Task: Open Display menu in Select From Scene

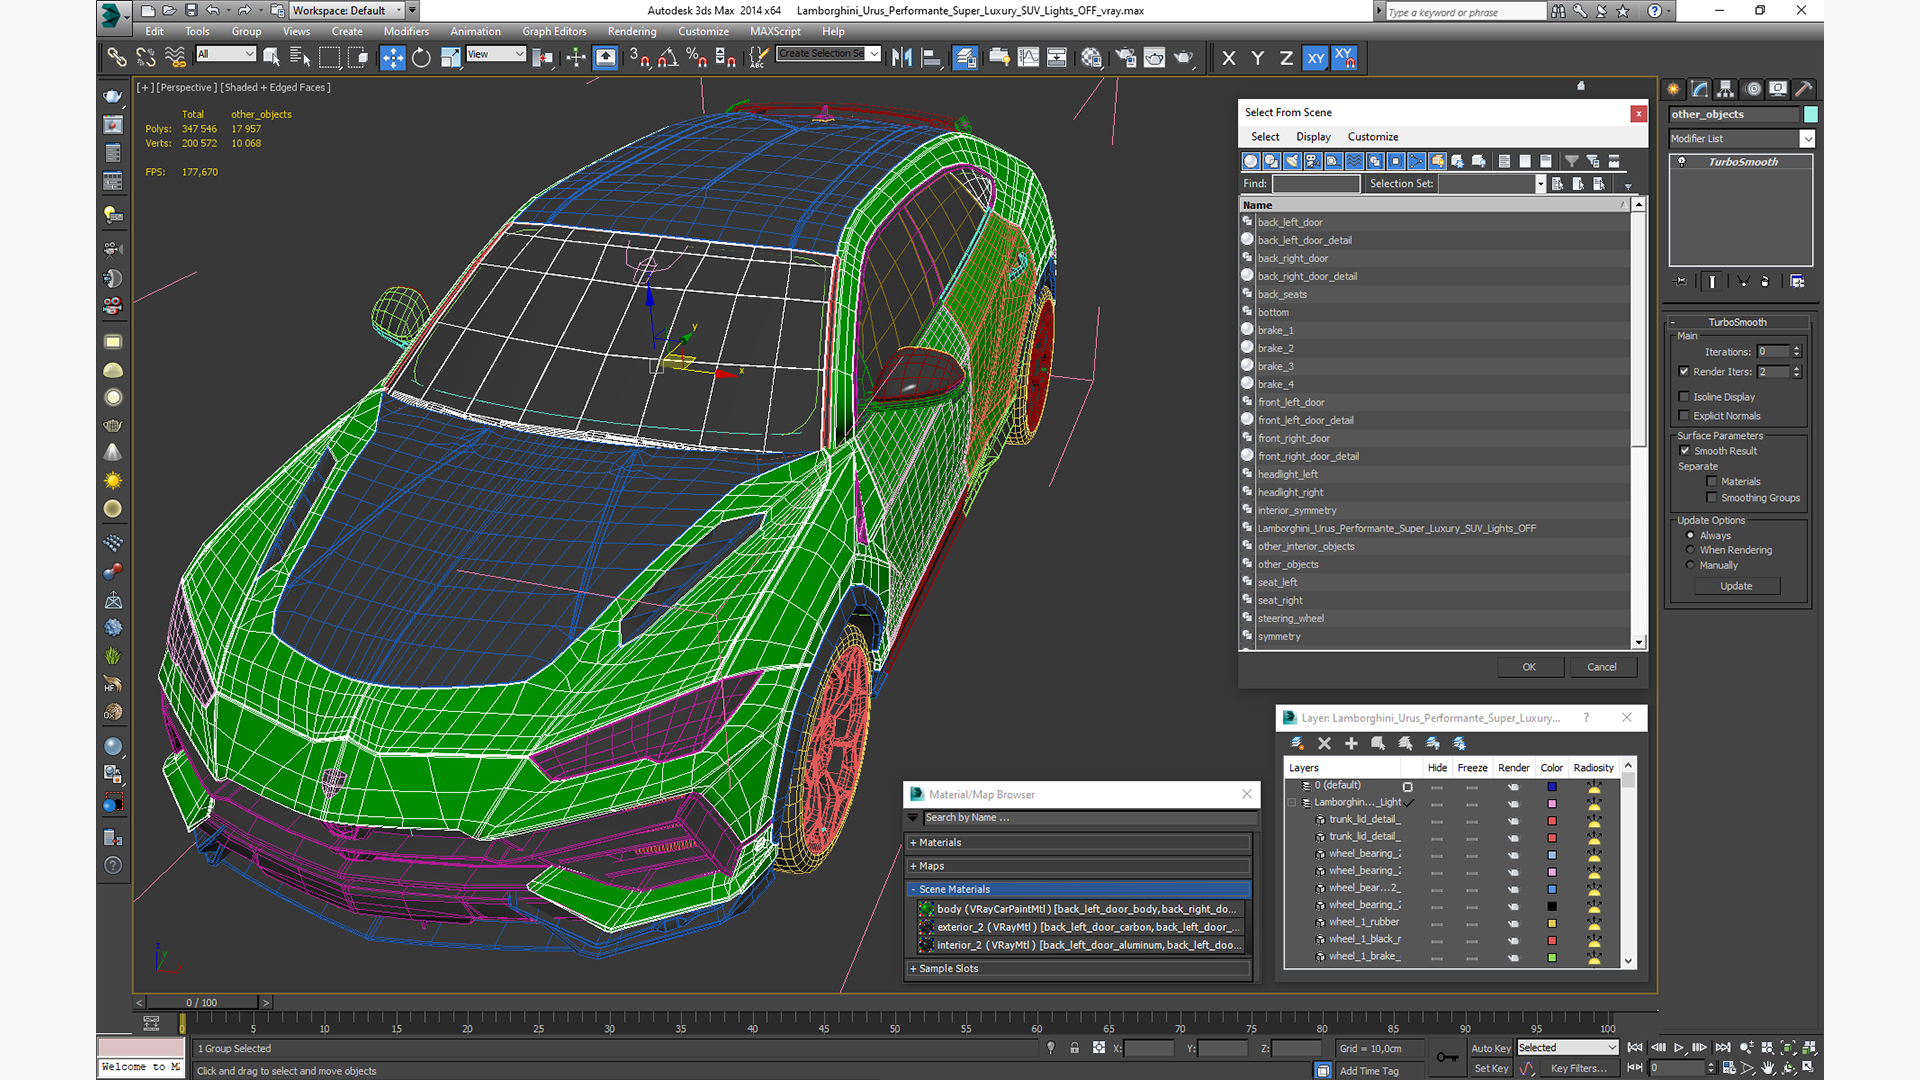Action: (x=1313, y=137)
